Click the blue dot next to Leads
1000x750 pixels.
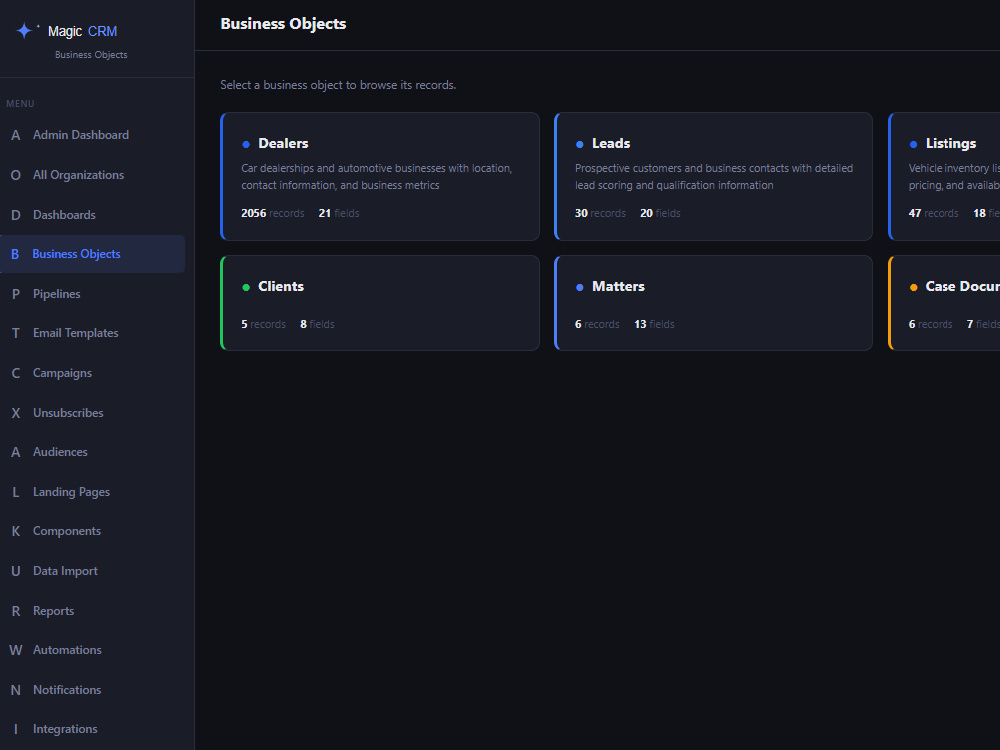(579, 145)
